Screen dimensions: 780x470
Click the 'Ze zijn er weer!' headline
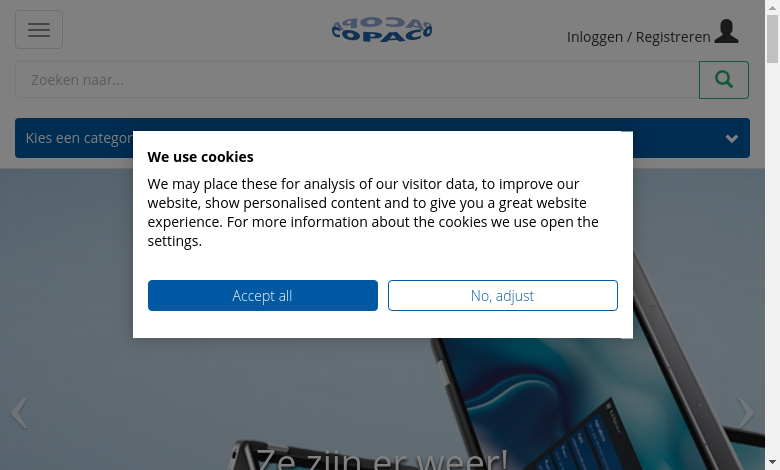click(382, 459)
